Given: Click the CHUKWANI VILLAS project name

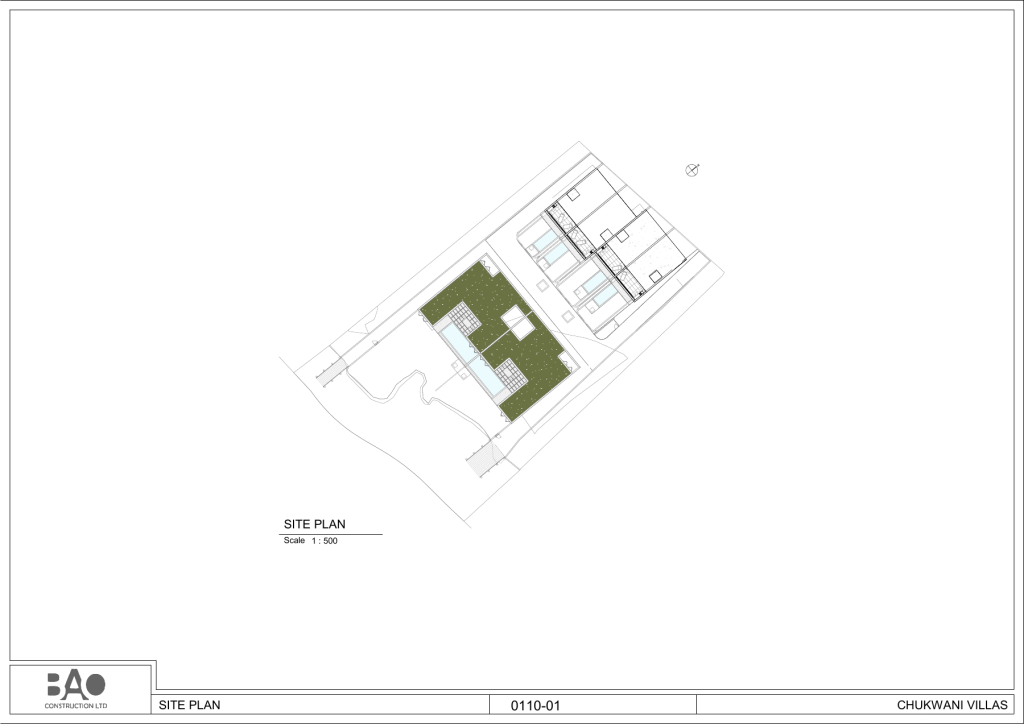Looking at the screenshot, I should pyautogui.click(x=952, y=705).
